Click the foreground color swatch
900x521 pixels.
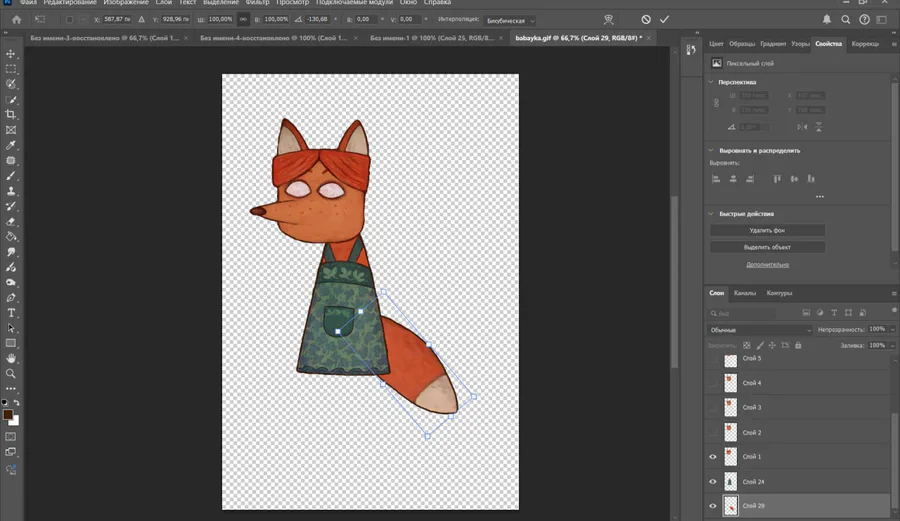pos(8,414)
